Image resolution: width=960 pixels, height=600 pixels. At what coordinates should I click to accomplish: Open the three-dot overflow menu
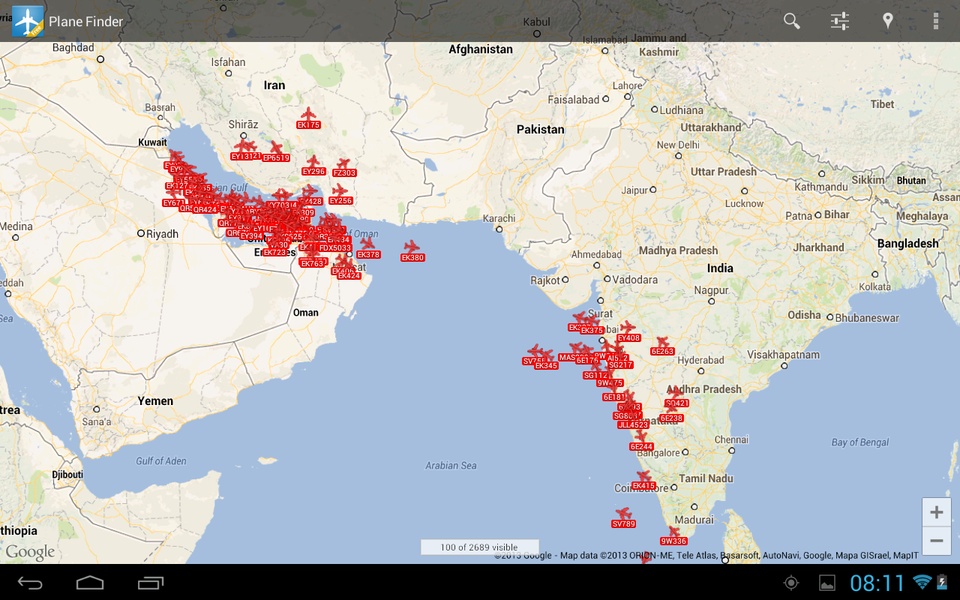936,21
